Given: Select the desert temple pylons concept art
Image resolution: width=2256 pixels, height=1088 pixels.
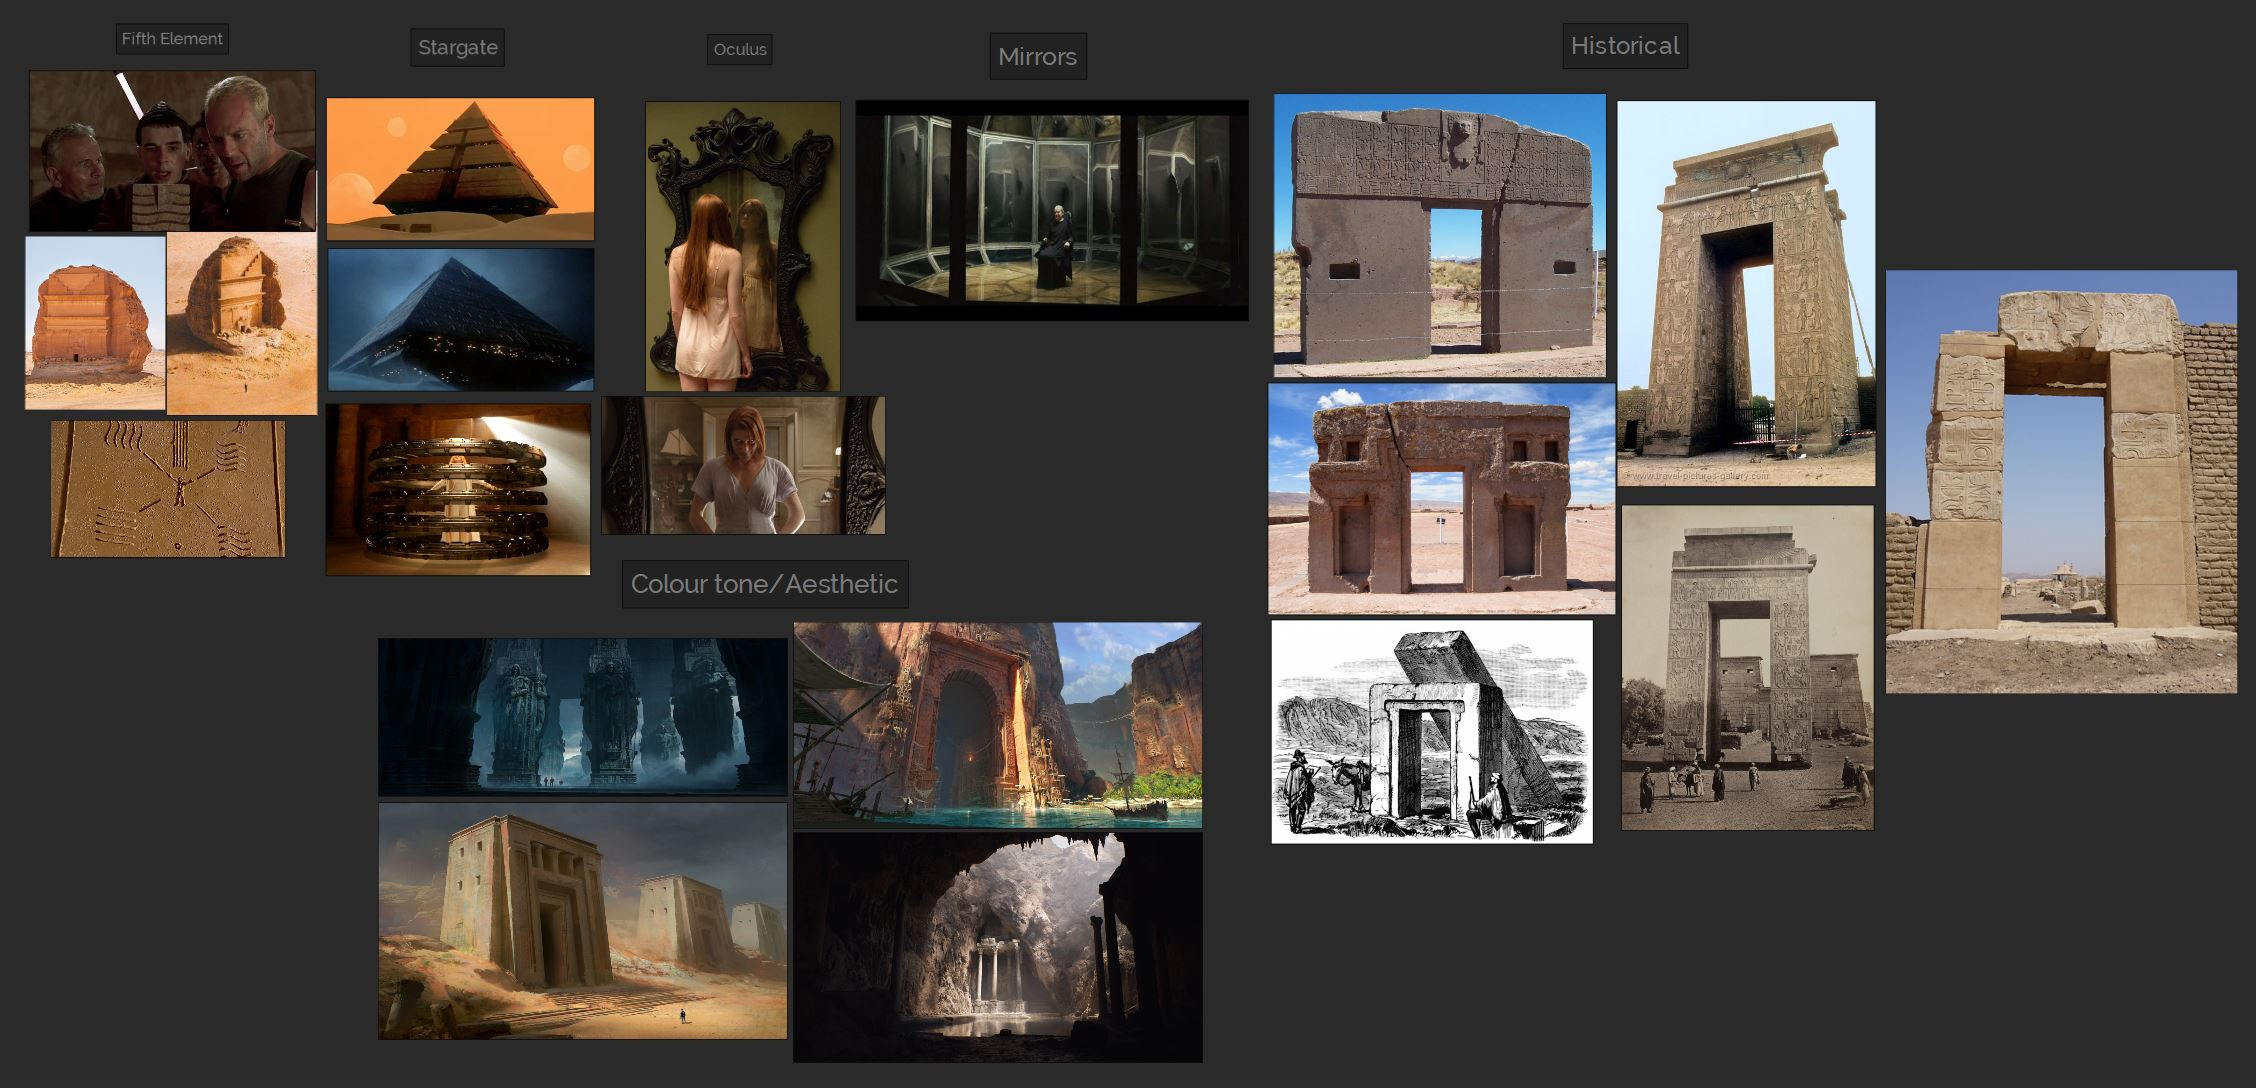Looking at the screenshot, I should click(583, 921).
